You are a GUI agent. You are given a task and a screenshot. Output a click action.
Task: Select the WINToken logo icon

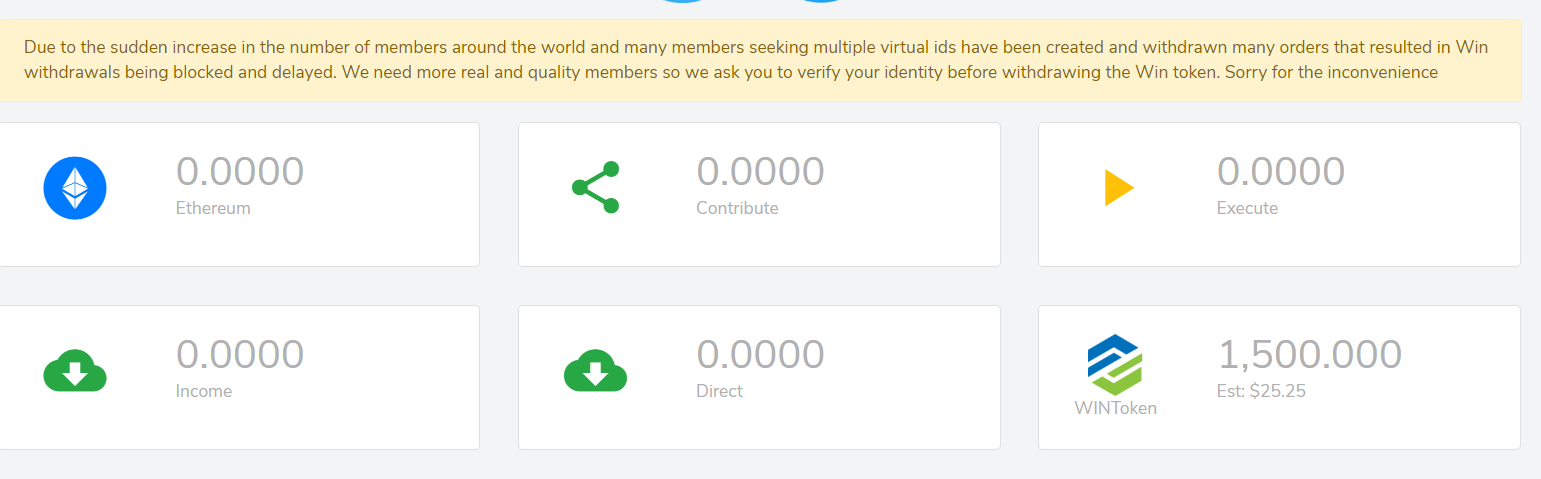[x=1115, y=364]
